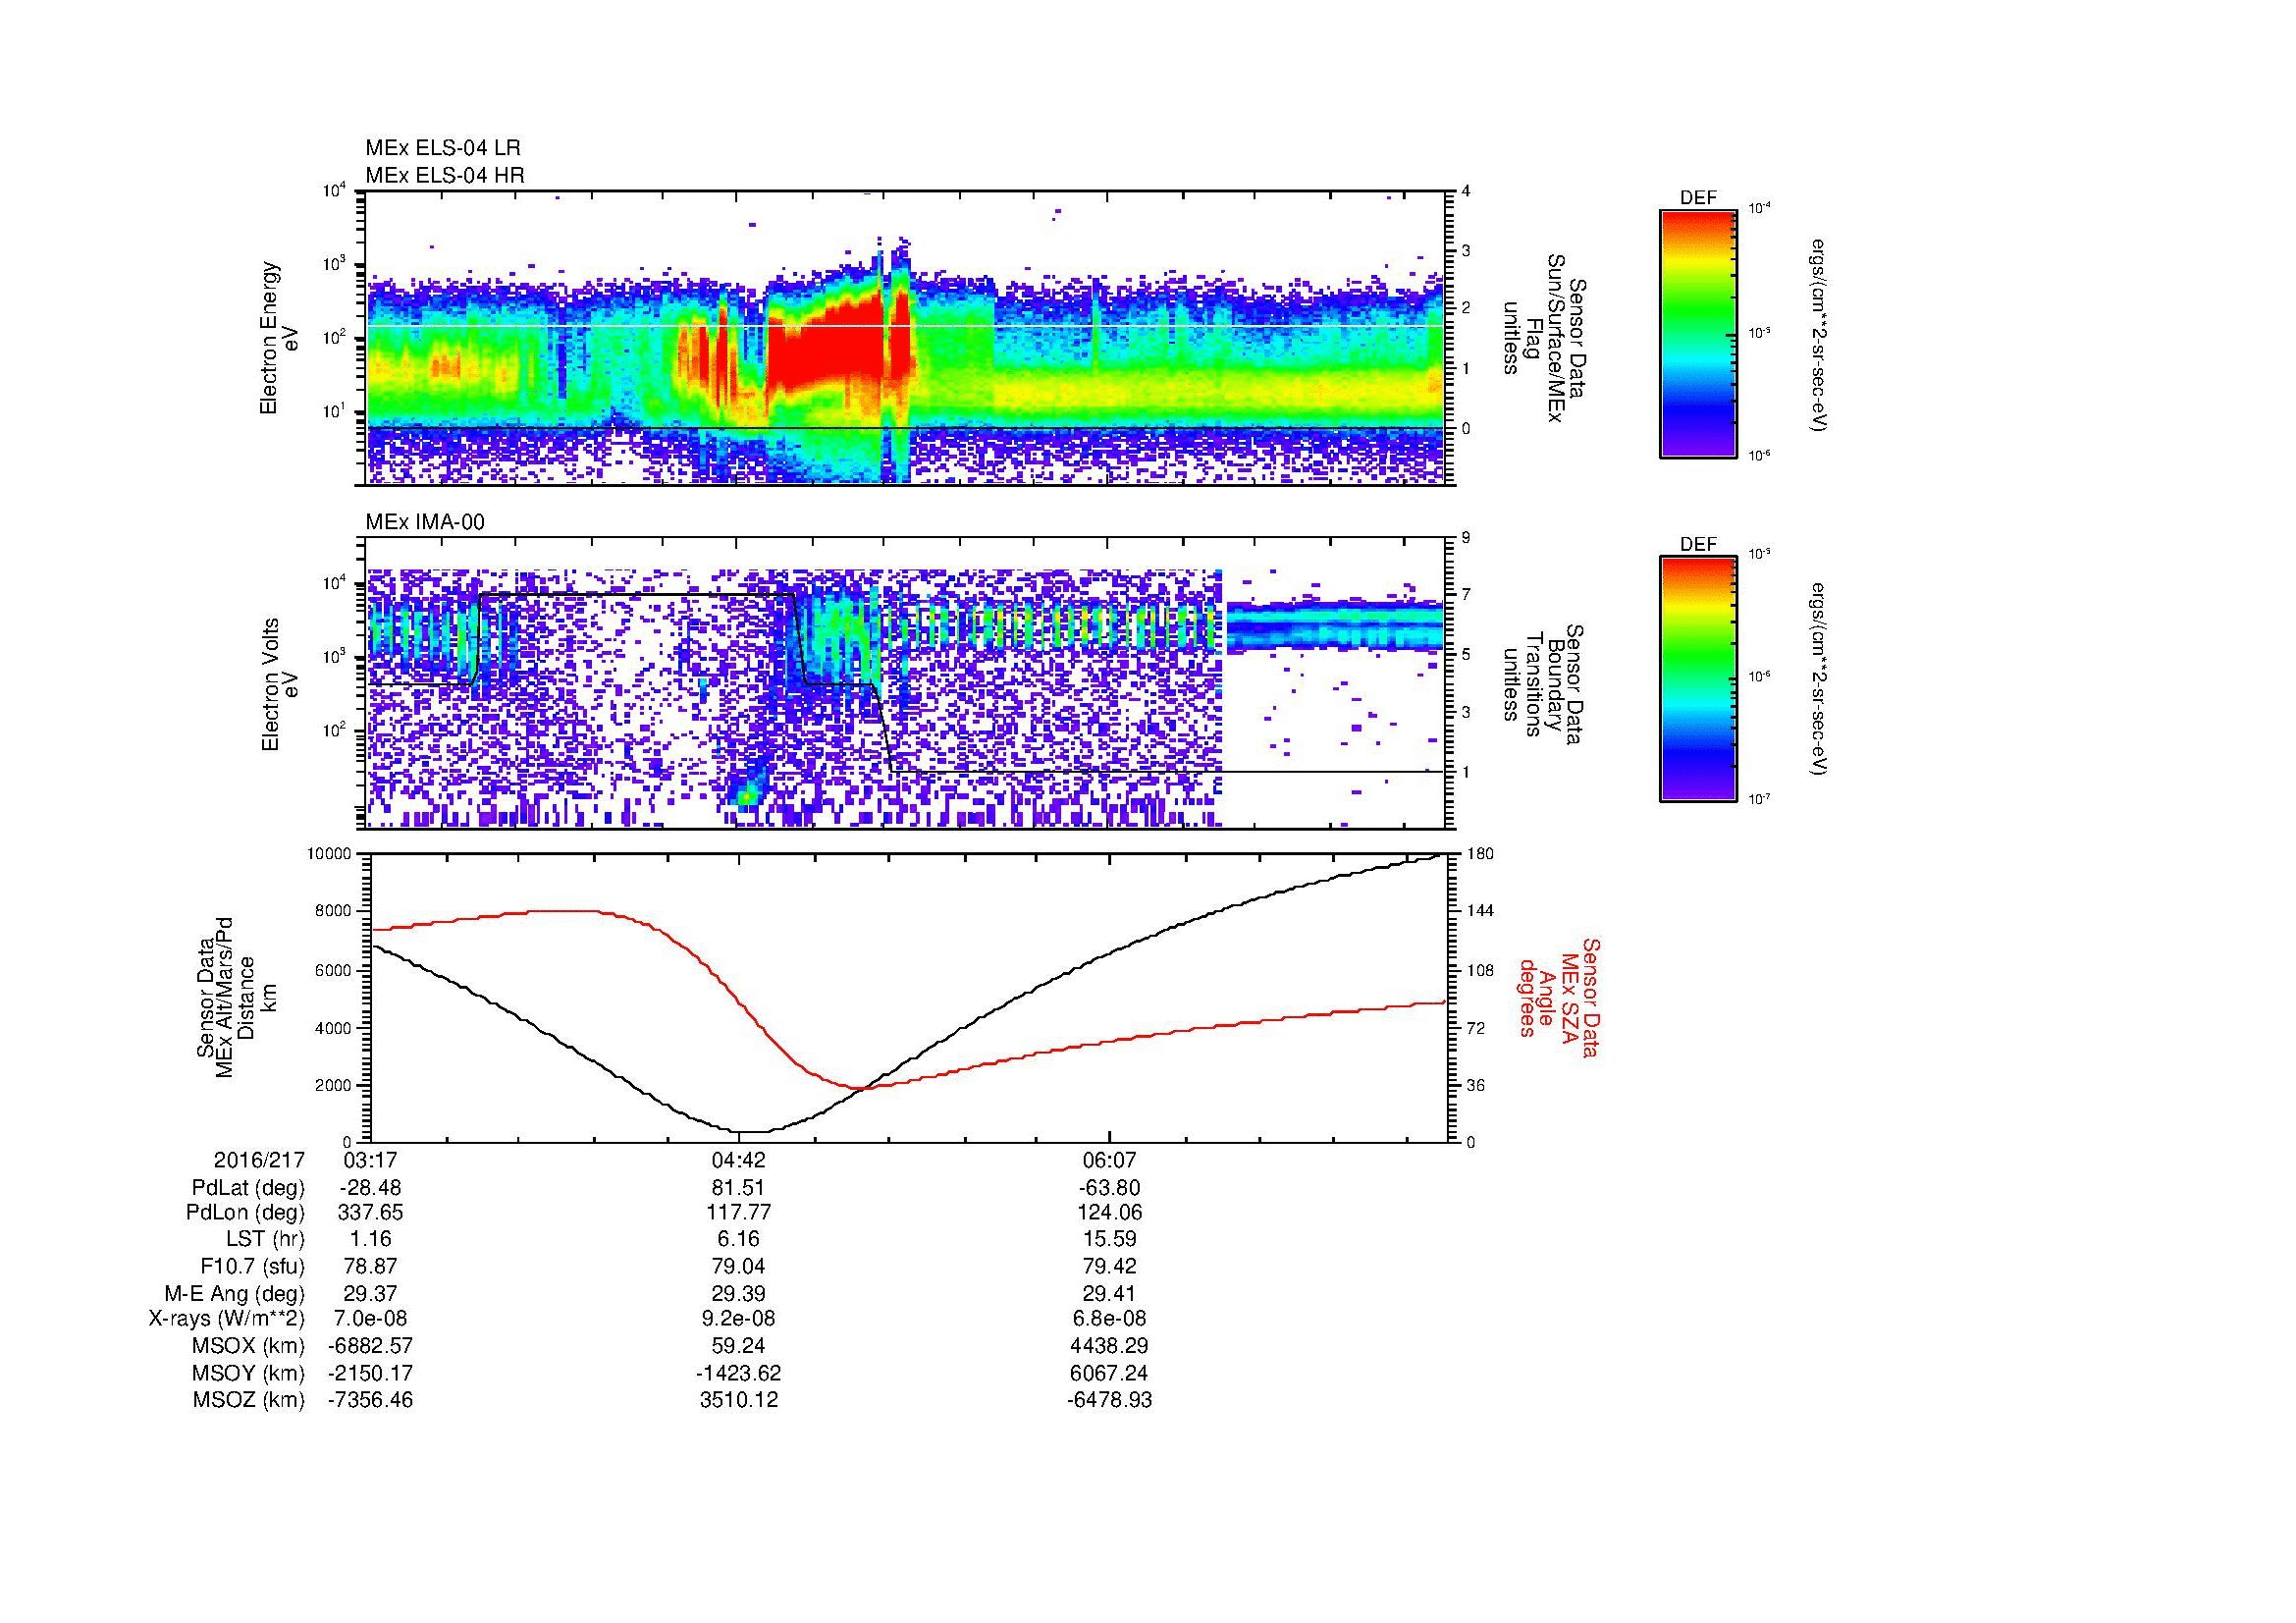Click the 'LST (hr)' row label
This screenshot has height=1623, width=2296.
(x=265, y=1239)
